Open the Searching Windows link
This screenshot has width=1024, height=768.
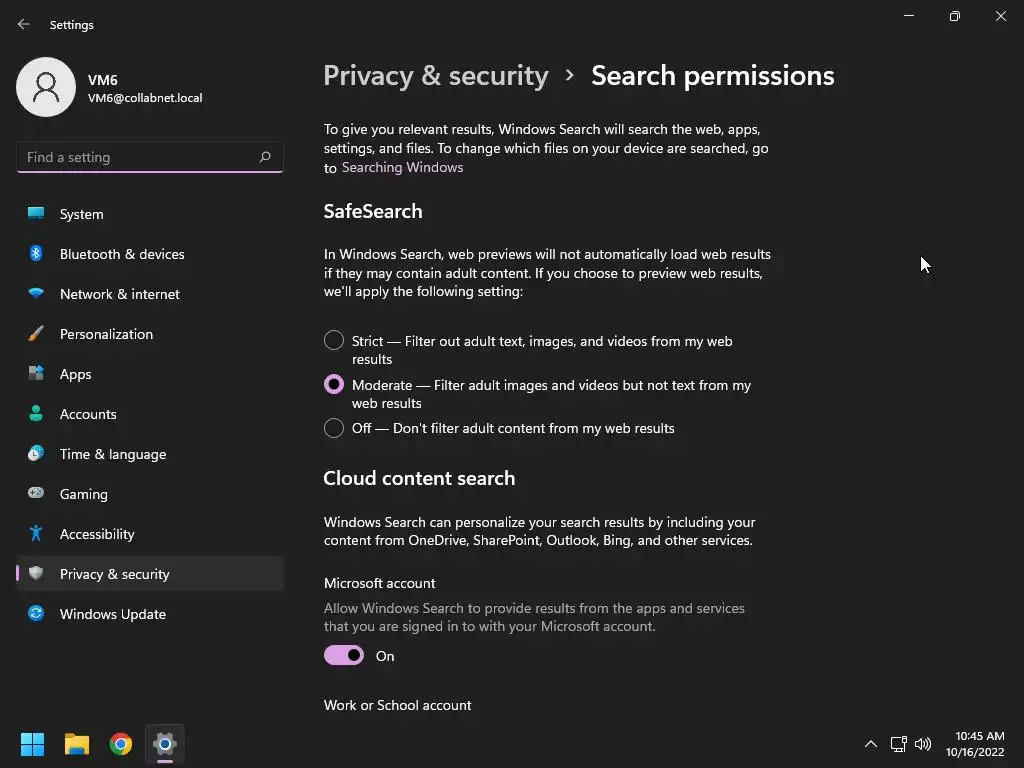(x=402, y=167)
